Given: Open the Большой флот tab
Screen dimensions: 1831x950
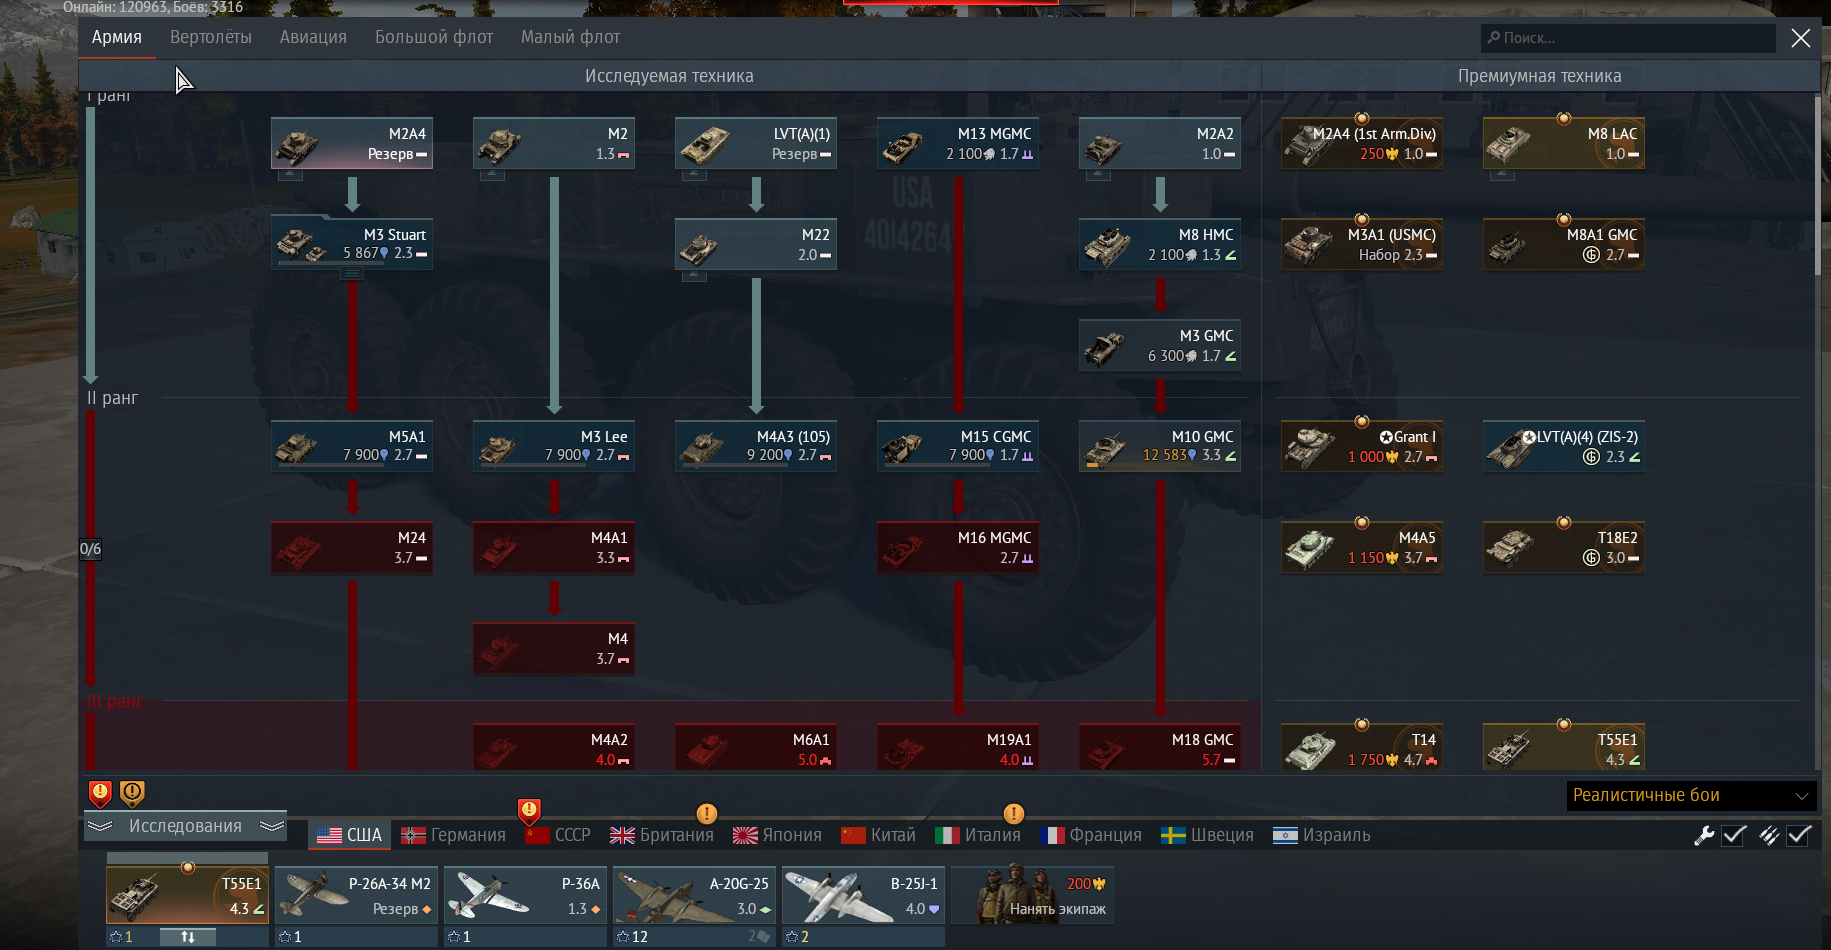Looking at the screenshot, I should pos(434,37).
